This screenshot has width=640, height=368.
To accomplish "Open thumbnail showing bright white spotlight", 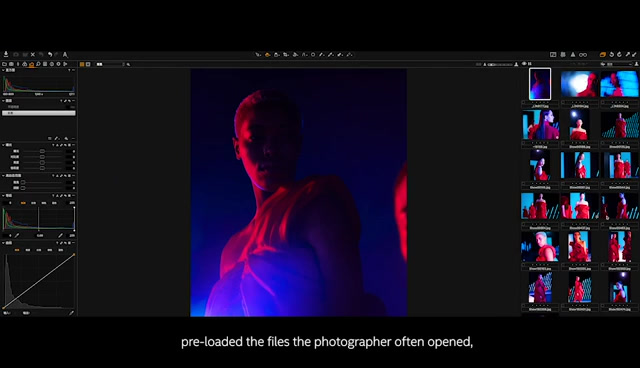I will click(579, 84).
